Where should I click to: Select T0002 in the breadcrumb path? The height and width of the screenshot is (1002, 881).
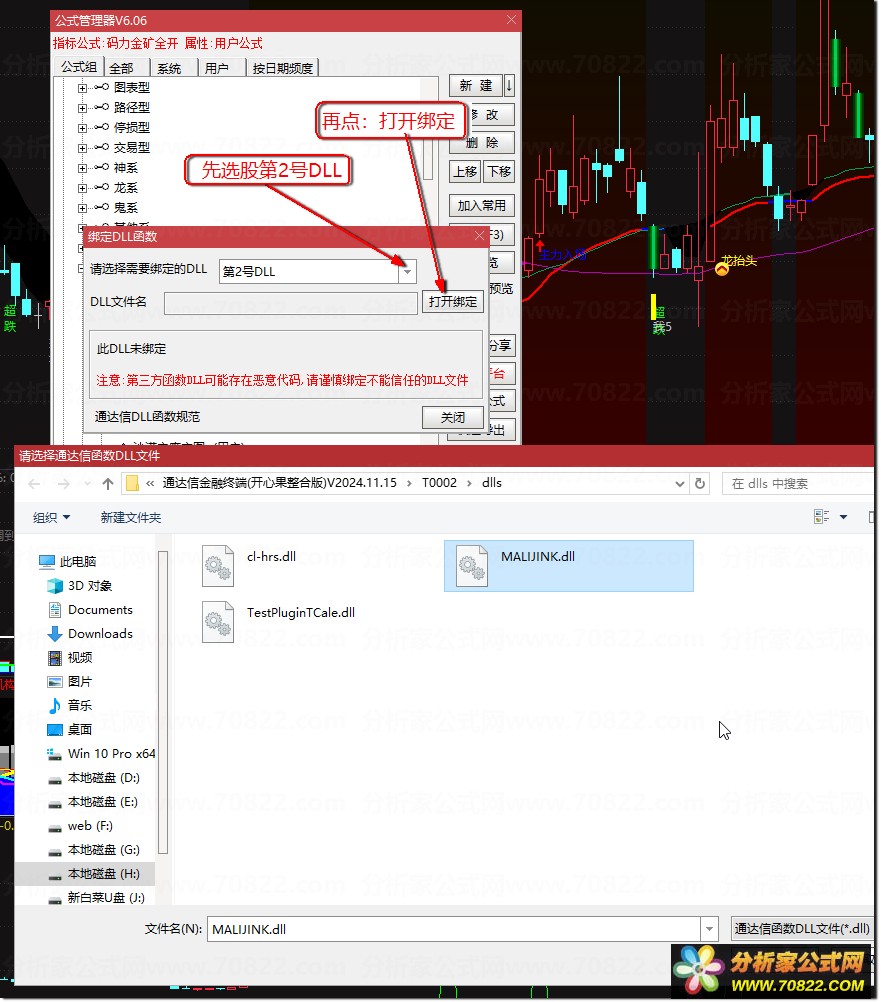(x=439, y=483)
